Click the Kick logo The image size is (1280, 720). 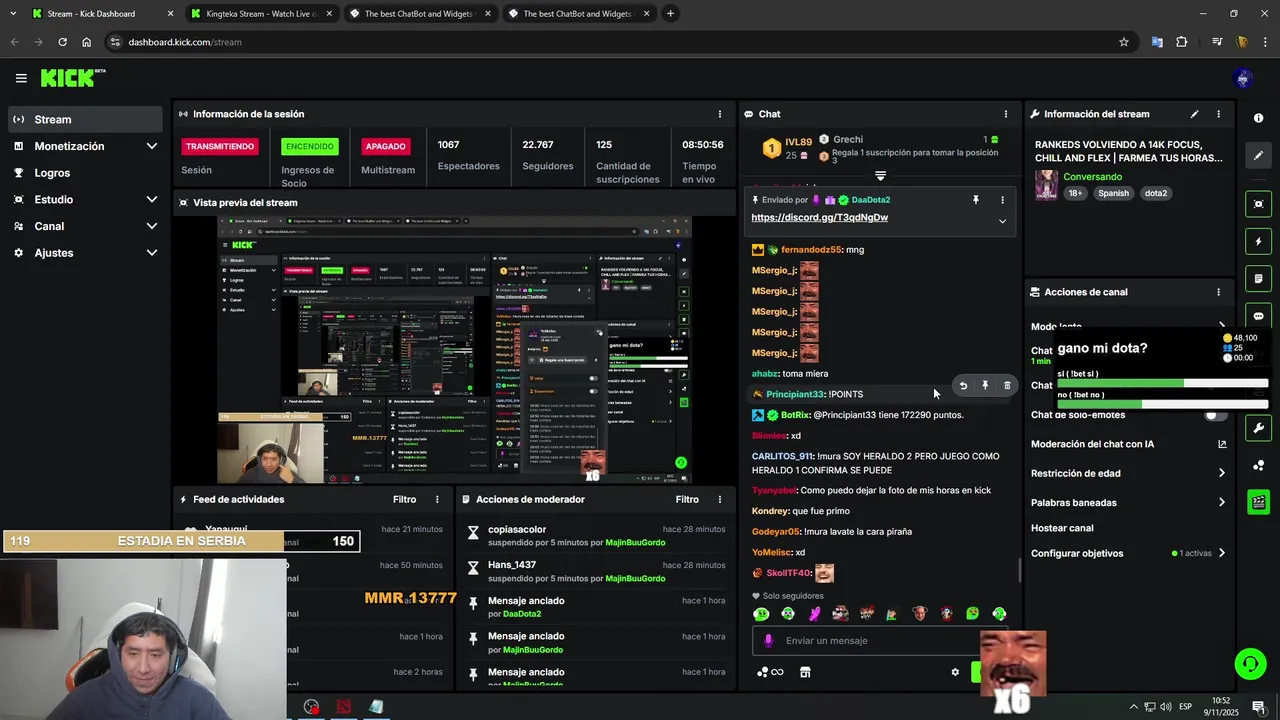[72, 78]
